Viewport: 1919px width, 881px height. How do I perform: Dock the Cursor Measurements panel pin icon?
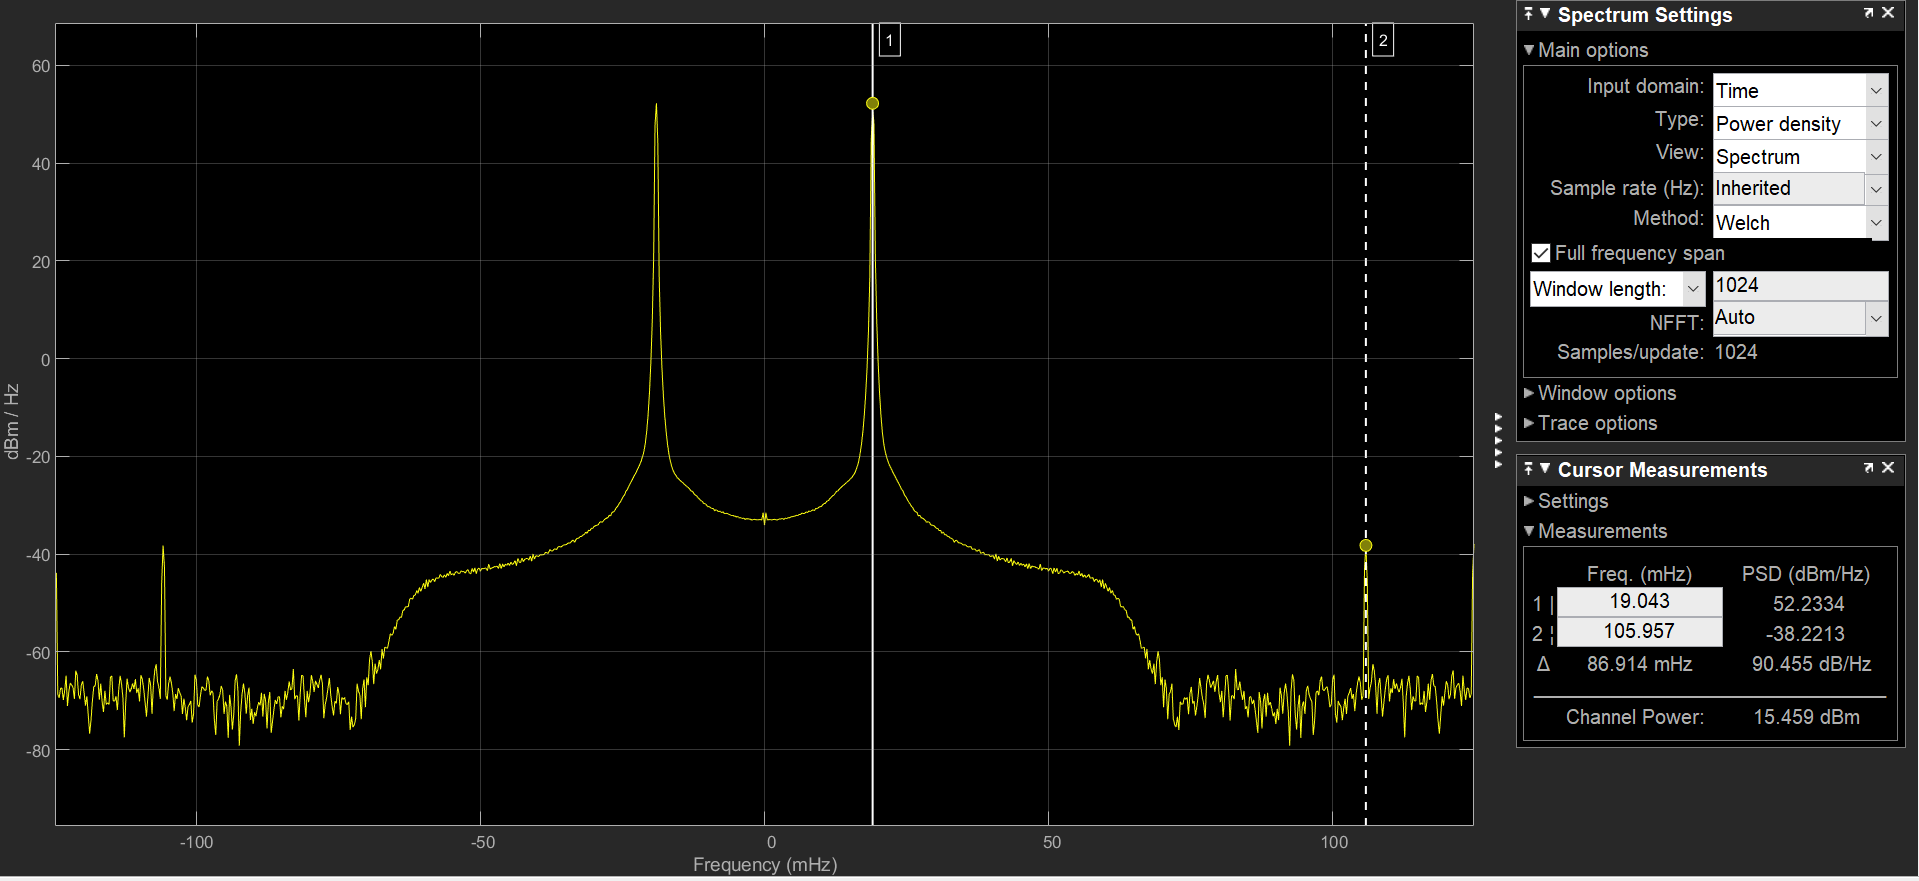coord(1528,468)
